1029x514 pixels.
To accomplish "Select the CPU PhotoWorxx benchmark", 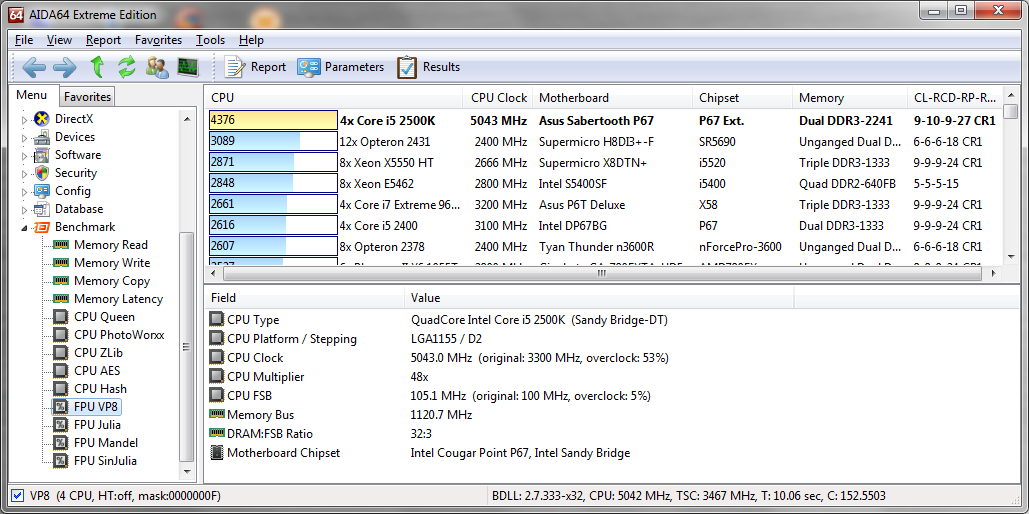I will tap(109, 335).
